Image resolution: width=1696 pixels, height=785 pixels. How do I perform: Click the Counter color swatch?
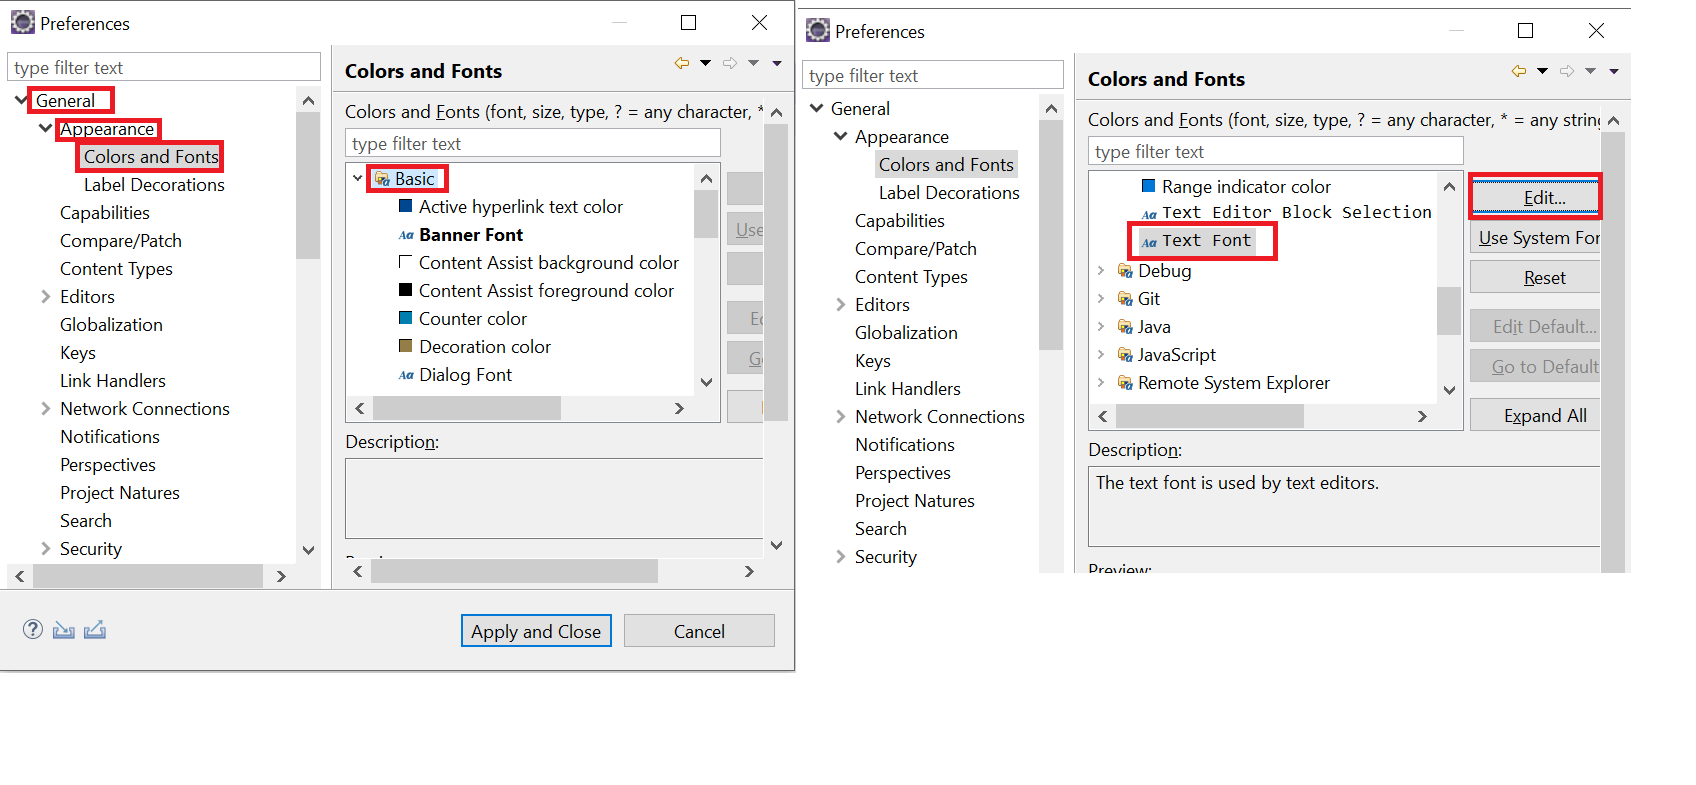(406, 318)
